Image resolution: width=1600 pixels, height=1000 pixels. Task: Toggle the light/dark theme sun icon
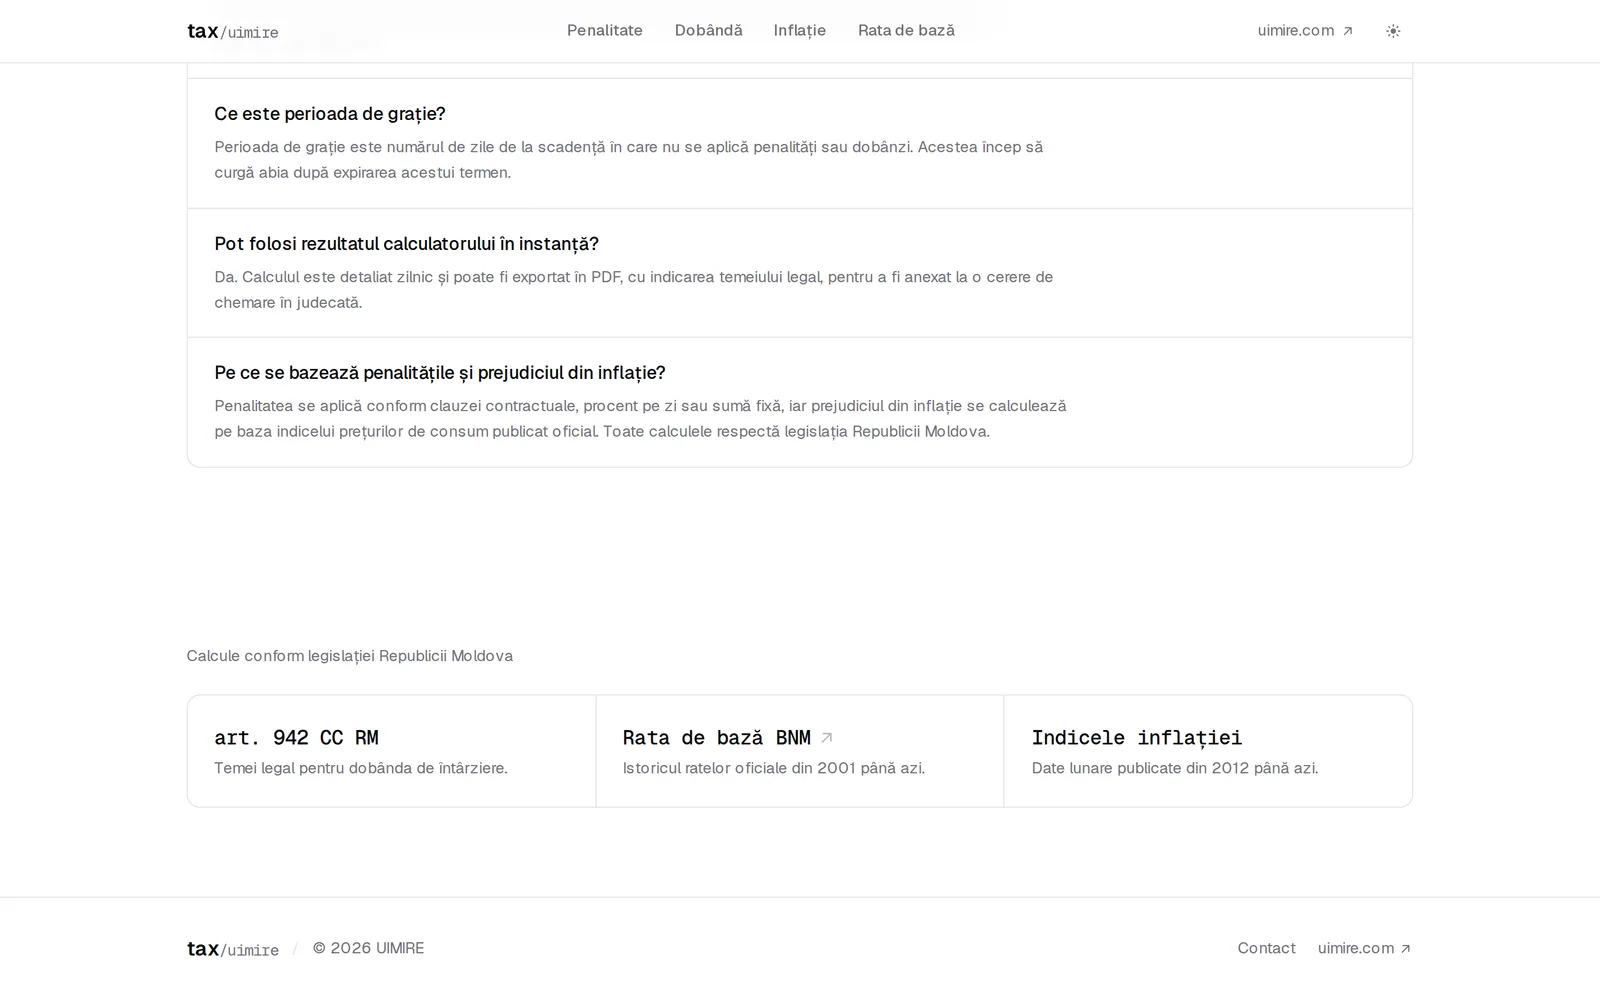click(x=1393, y=31)
